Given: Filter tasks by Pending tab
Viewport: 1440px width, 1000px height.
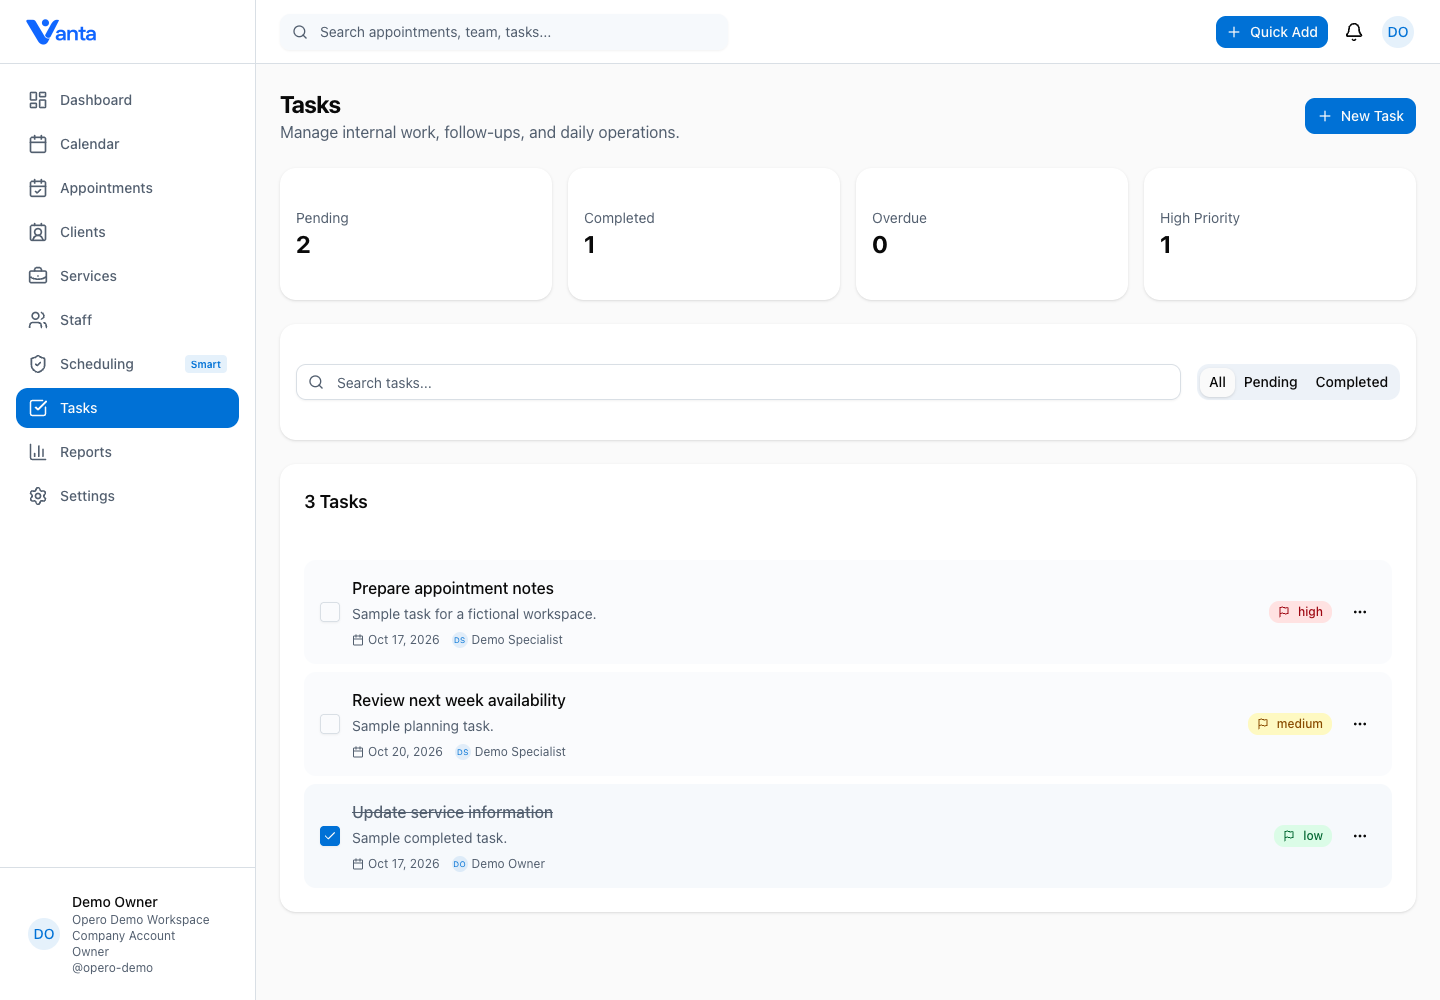Looking at the screenshot, I should click(x=1270, y=382).
